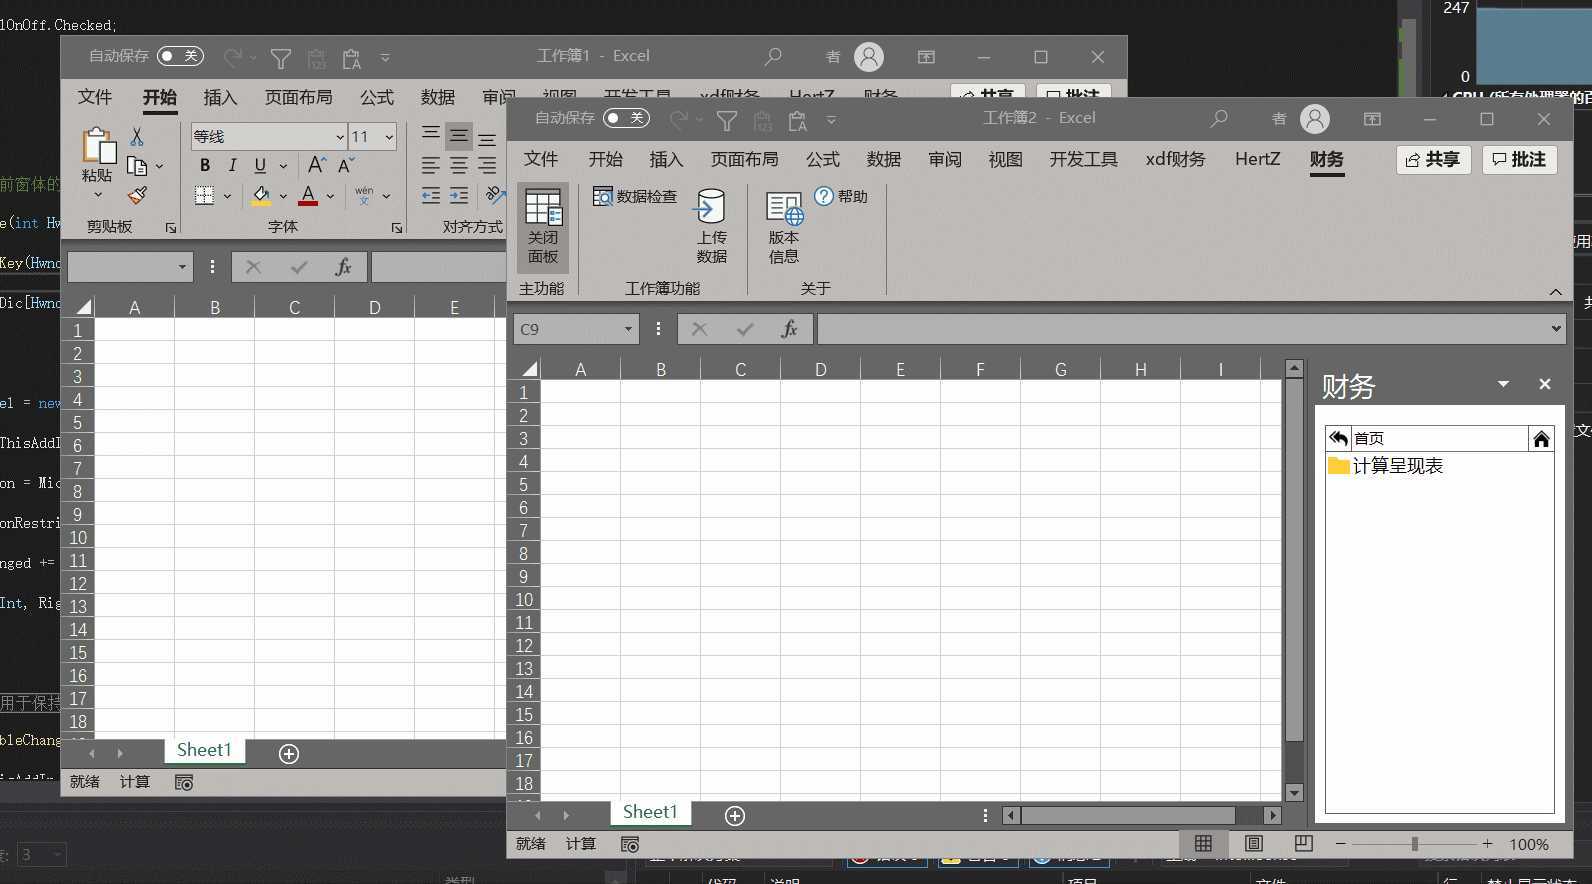
Task: Increase font size in 工作簿1
Action: (x=316, y=166)
